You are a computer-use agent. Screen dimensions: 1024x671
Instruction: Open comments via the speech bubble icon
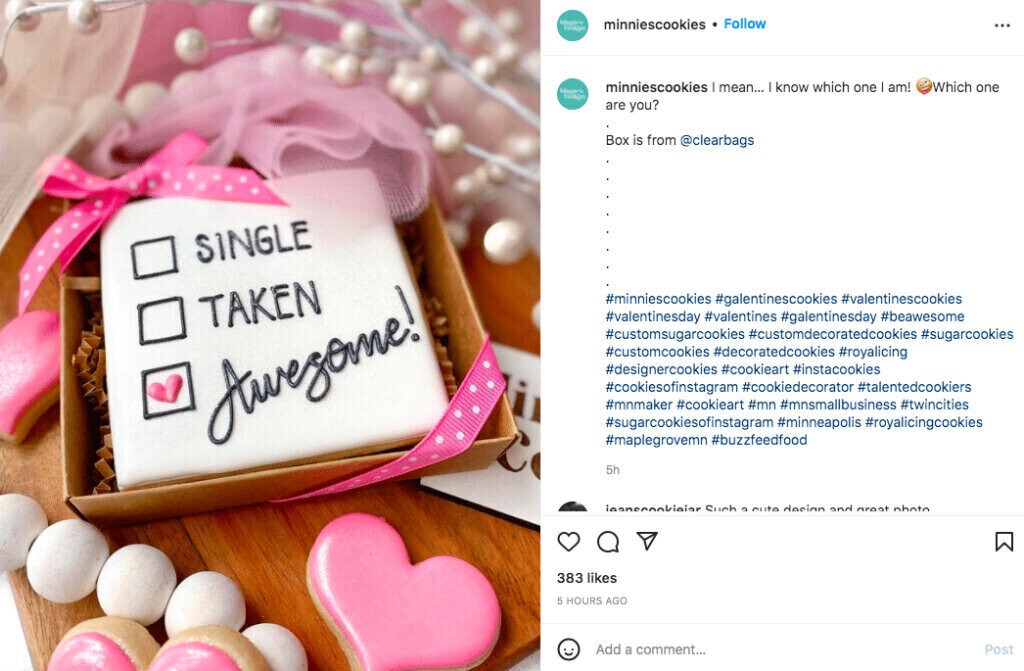[606, 541]
